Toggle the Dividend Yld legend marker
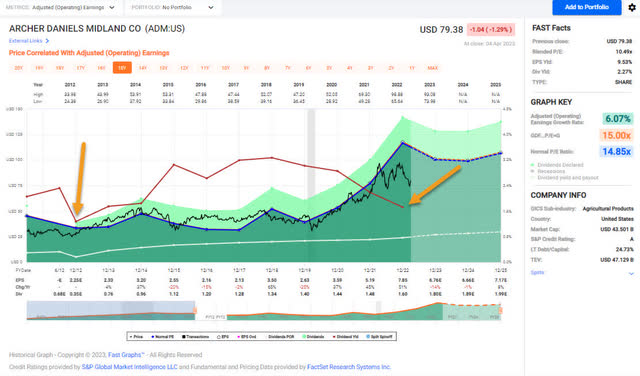 coord(334,337)
